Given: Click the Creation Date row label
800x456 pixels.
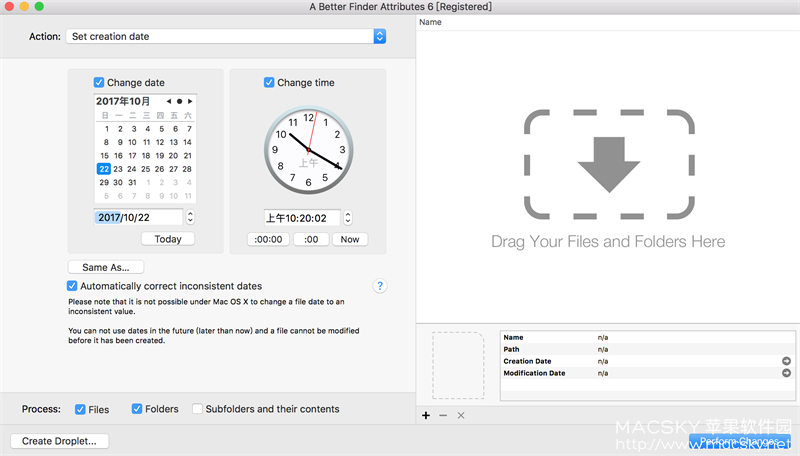Looking at the screenshot, I should click(527, 361).
